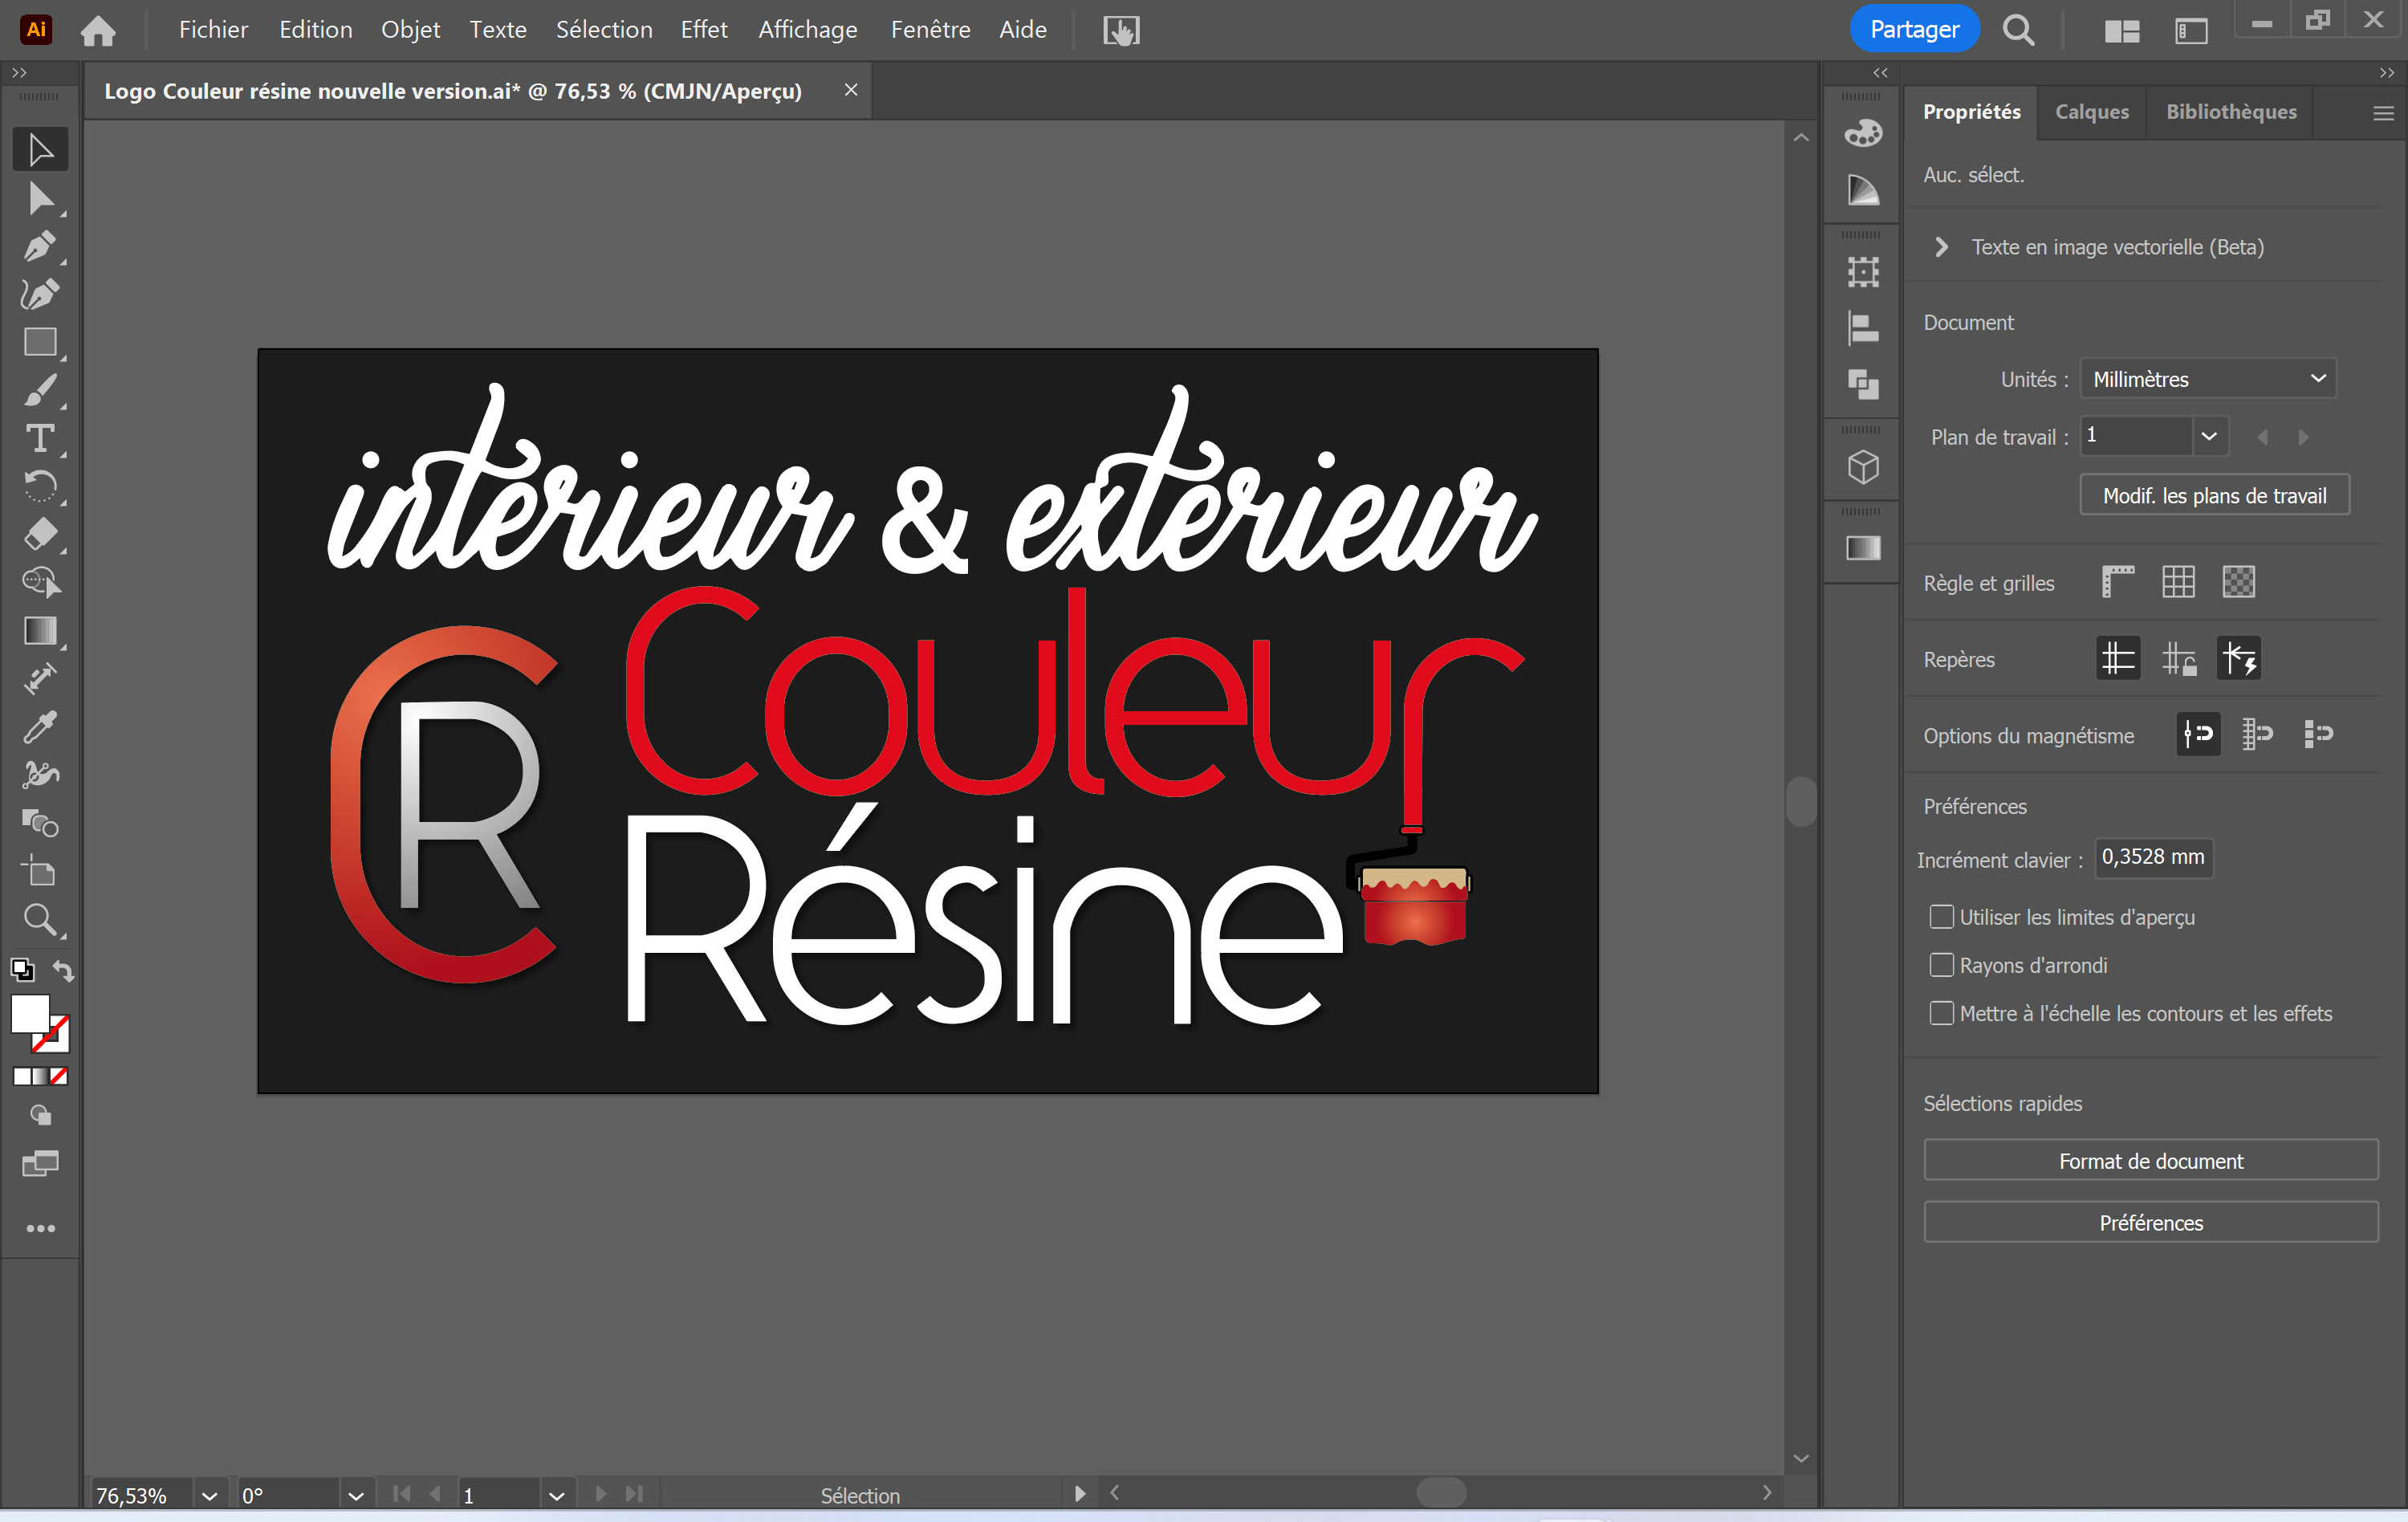Select the Rotate tool
This screenshot has width=2408, height=1522.
pyautogui.click(x=40, y=486)
